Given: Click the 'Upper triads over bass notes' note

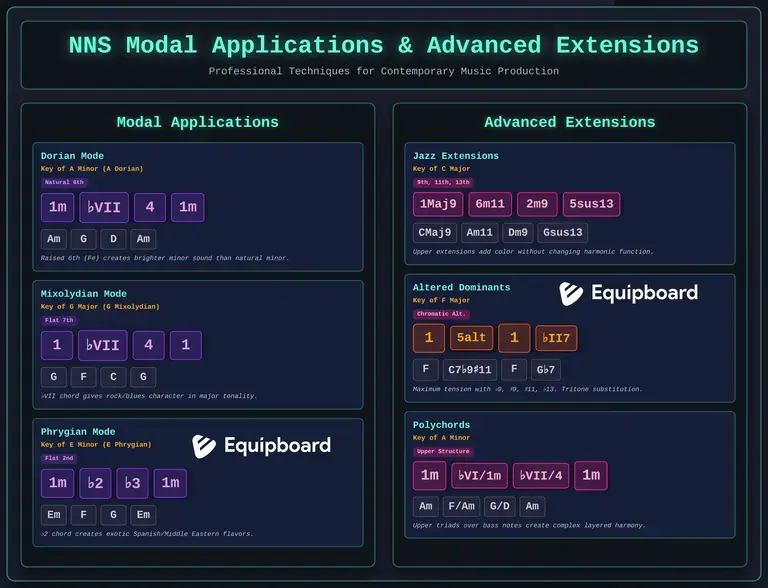Looking at the screenshot, I should [x=529, y=525].
